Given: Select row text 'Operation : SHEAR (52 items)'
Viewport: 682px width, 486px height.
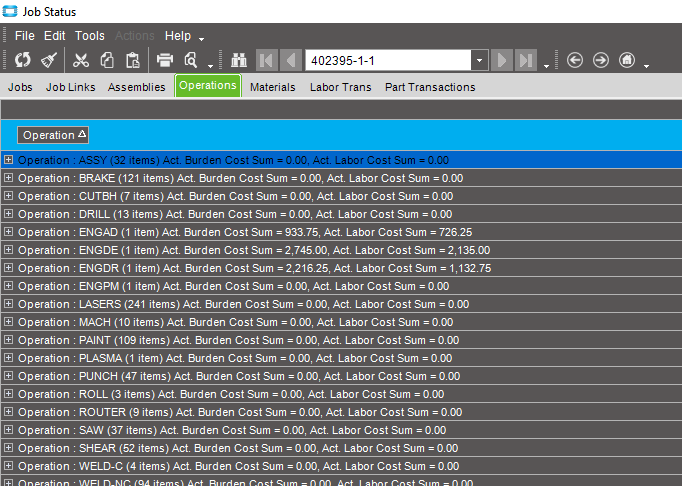Looking at the screenshot, I should 94,448.
